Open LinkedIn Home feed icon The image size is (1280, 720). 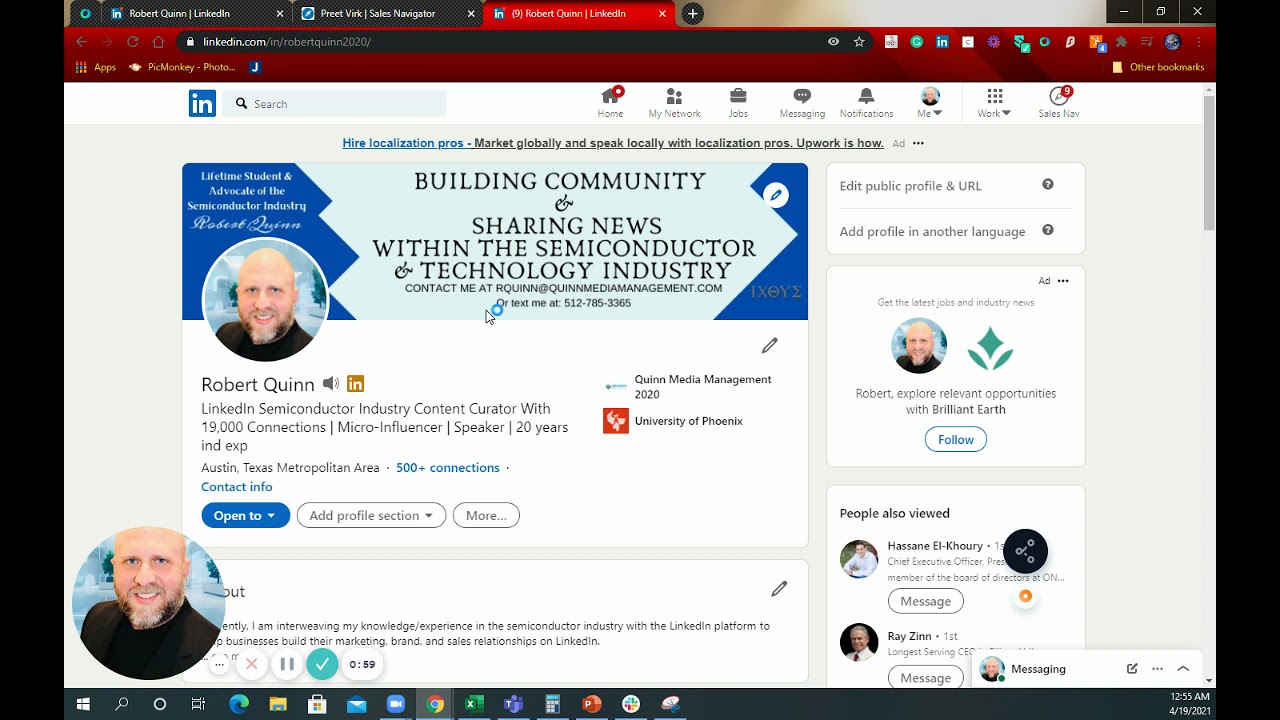point(610,97)
